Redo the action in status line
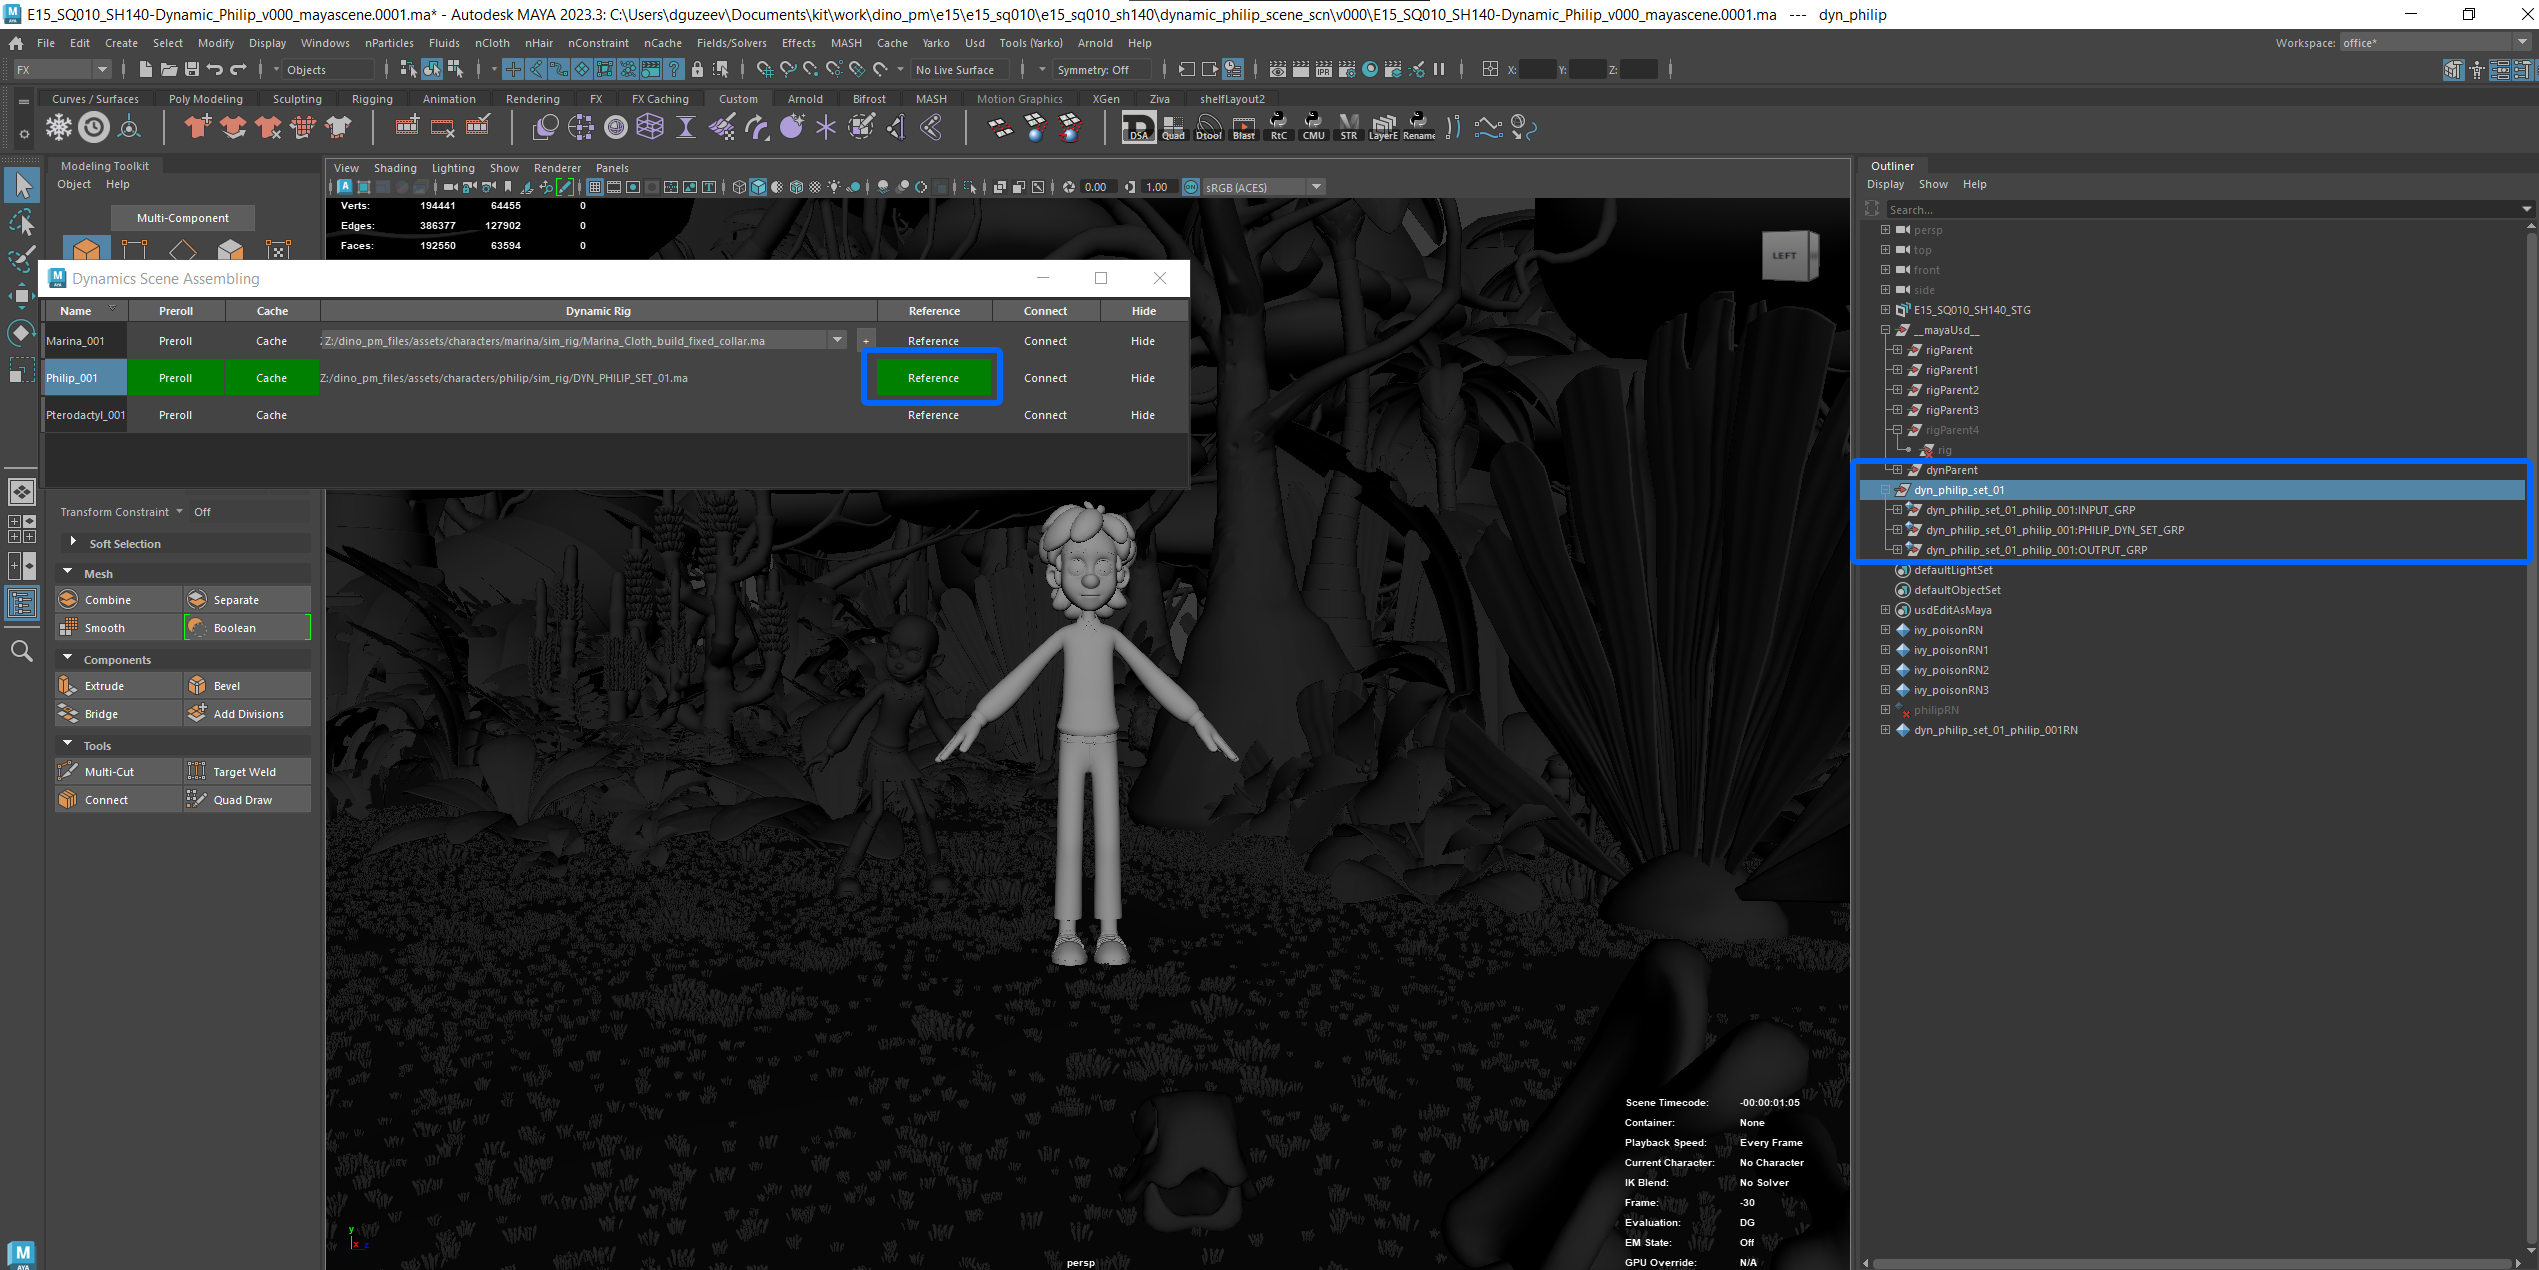Viewport: 2539px width, 1270px height. tap(239, 69)
